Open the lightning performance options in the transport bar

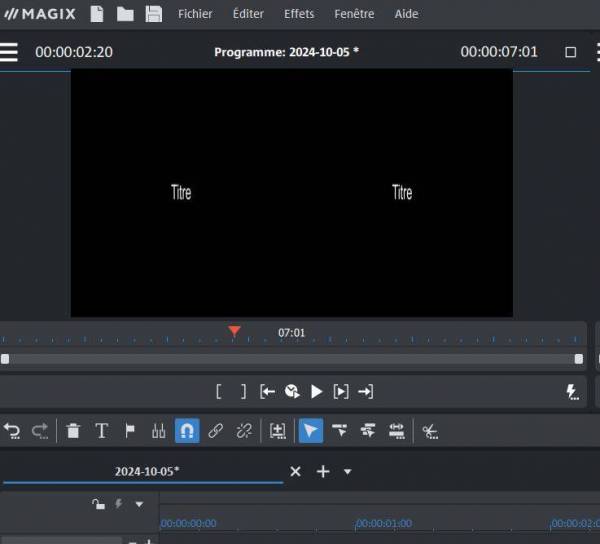click(572, 392)
